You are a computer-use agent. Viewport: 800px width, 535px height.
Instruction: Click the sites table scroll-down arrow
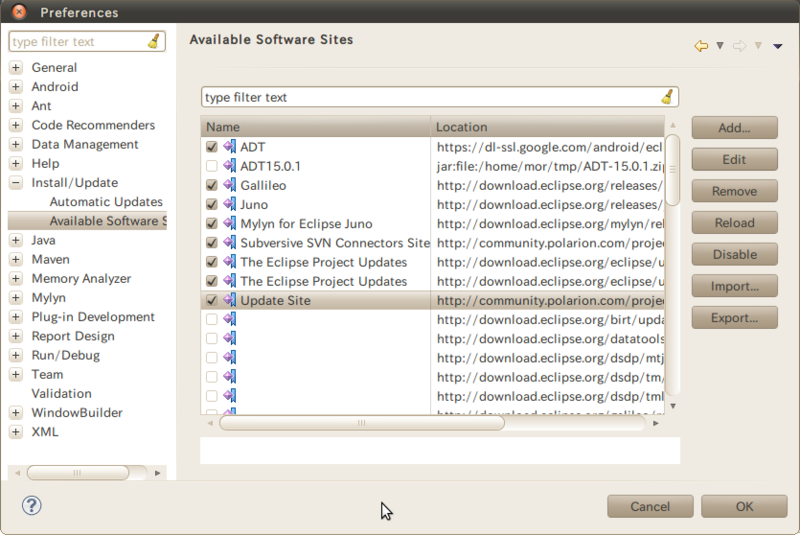click(673, 406)
